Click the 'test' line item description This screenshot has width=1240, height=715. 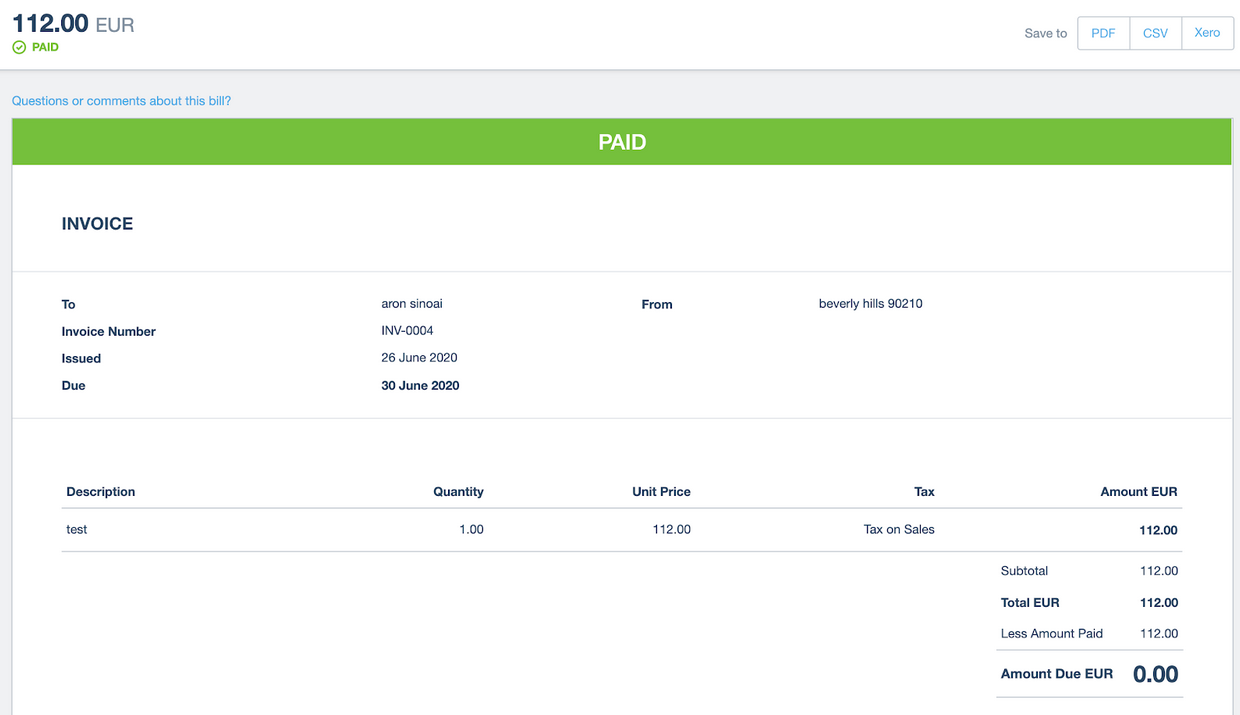coord(77,529)
